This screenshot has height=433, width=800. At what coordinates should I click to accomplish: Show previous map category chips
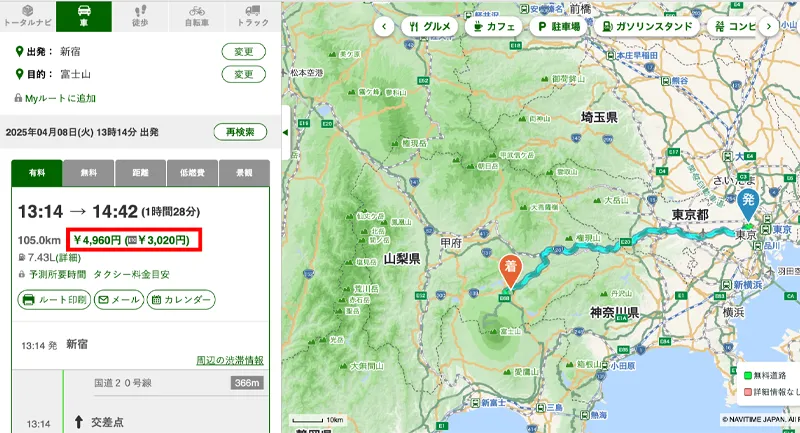[384, 27]
